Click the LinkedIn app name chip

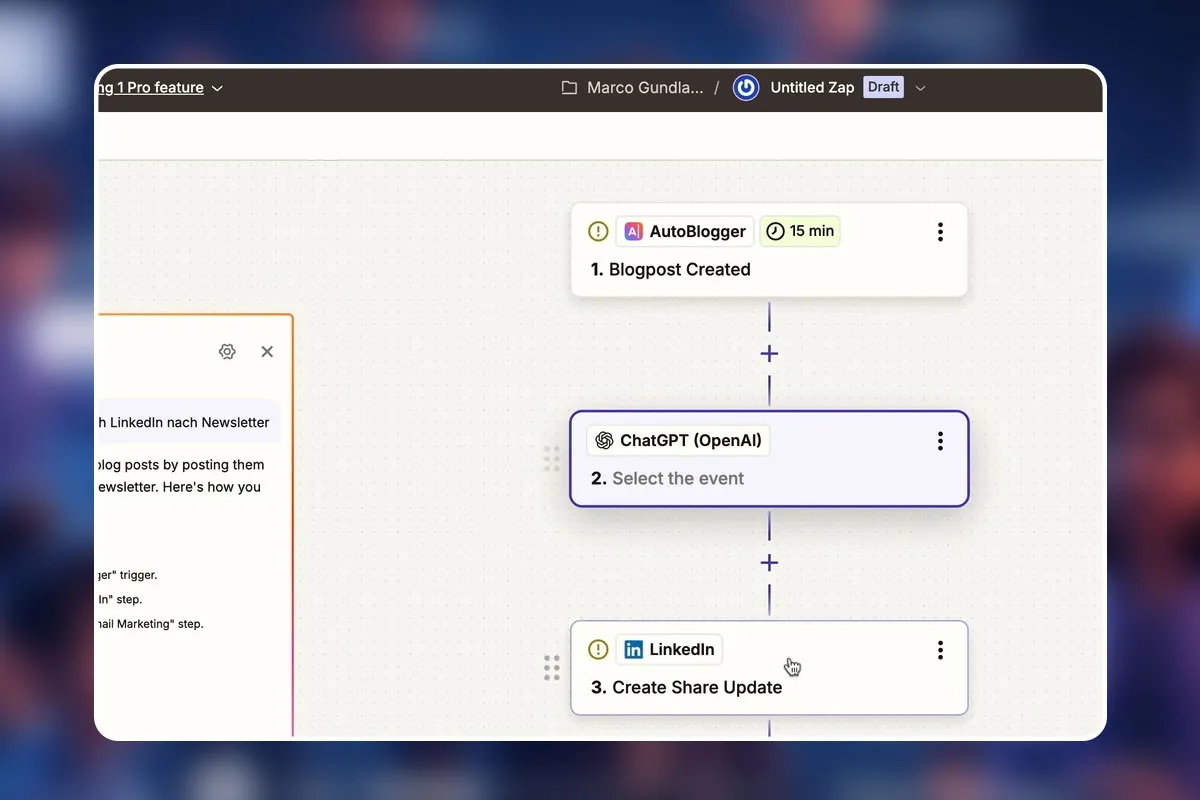(669, 650)
